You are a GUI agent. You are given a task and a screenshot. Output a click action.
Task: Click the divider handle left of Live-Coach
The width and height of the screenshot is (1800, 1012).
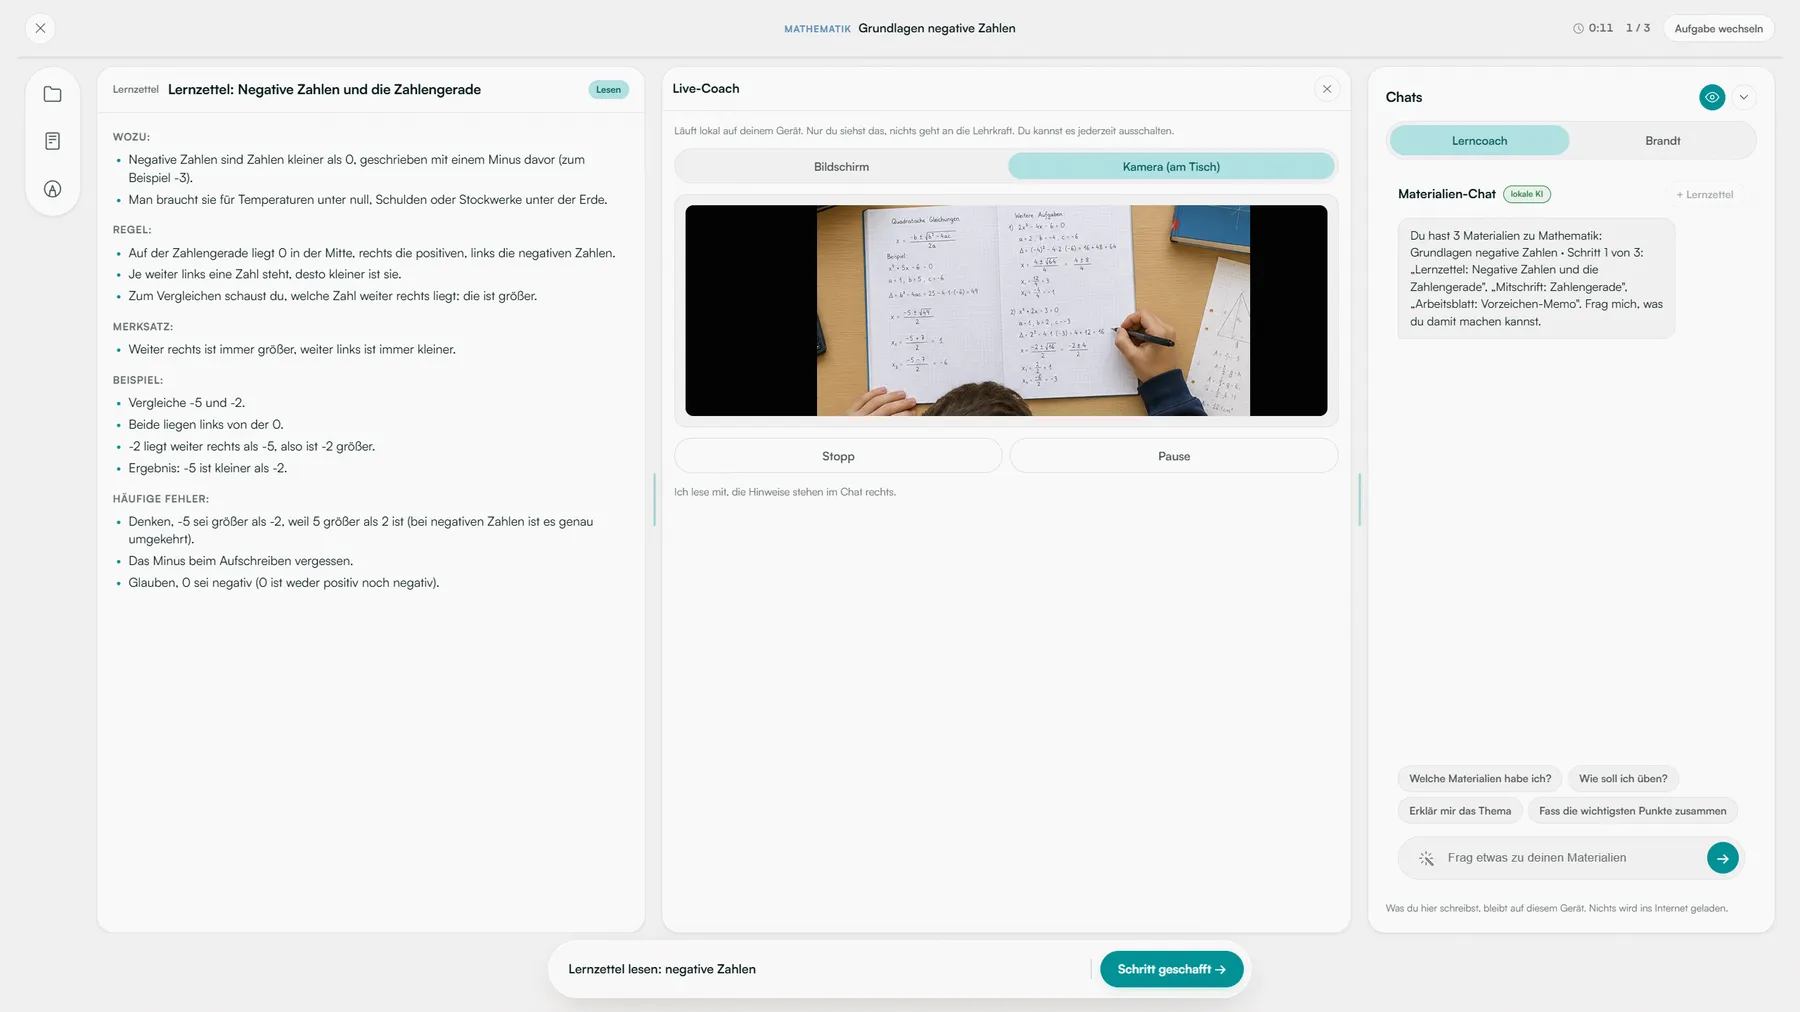[x=654, y=500]
